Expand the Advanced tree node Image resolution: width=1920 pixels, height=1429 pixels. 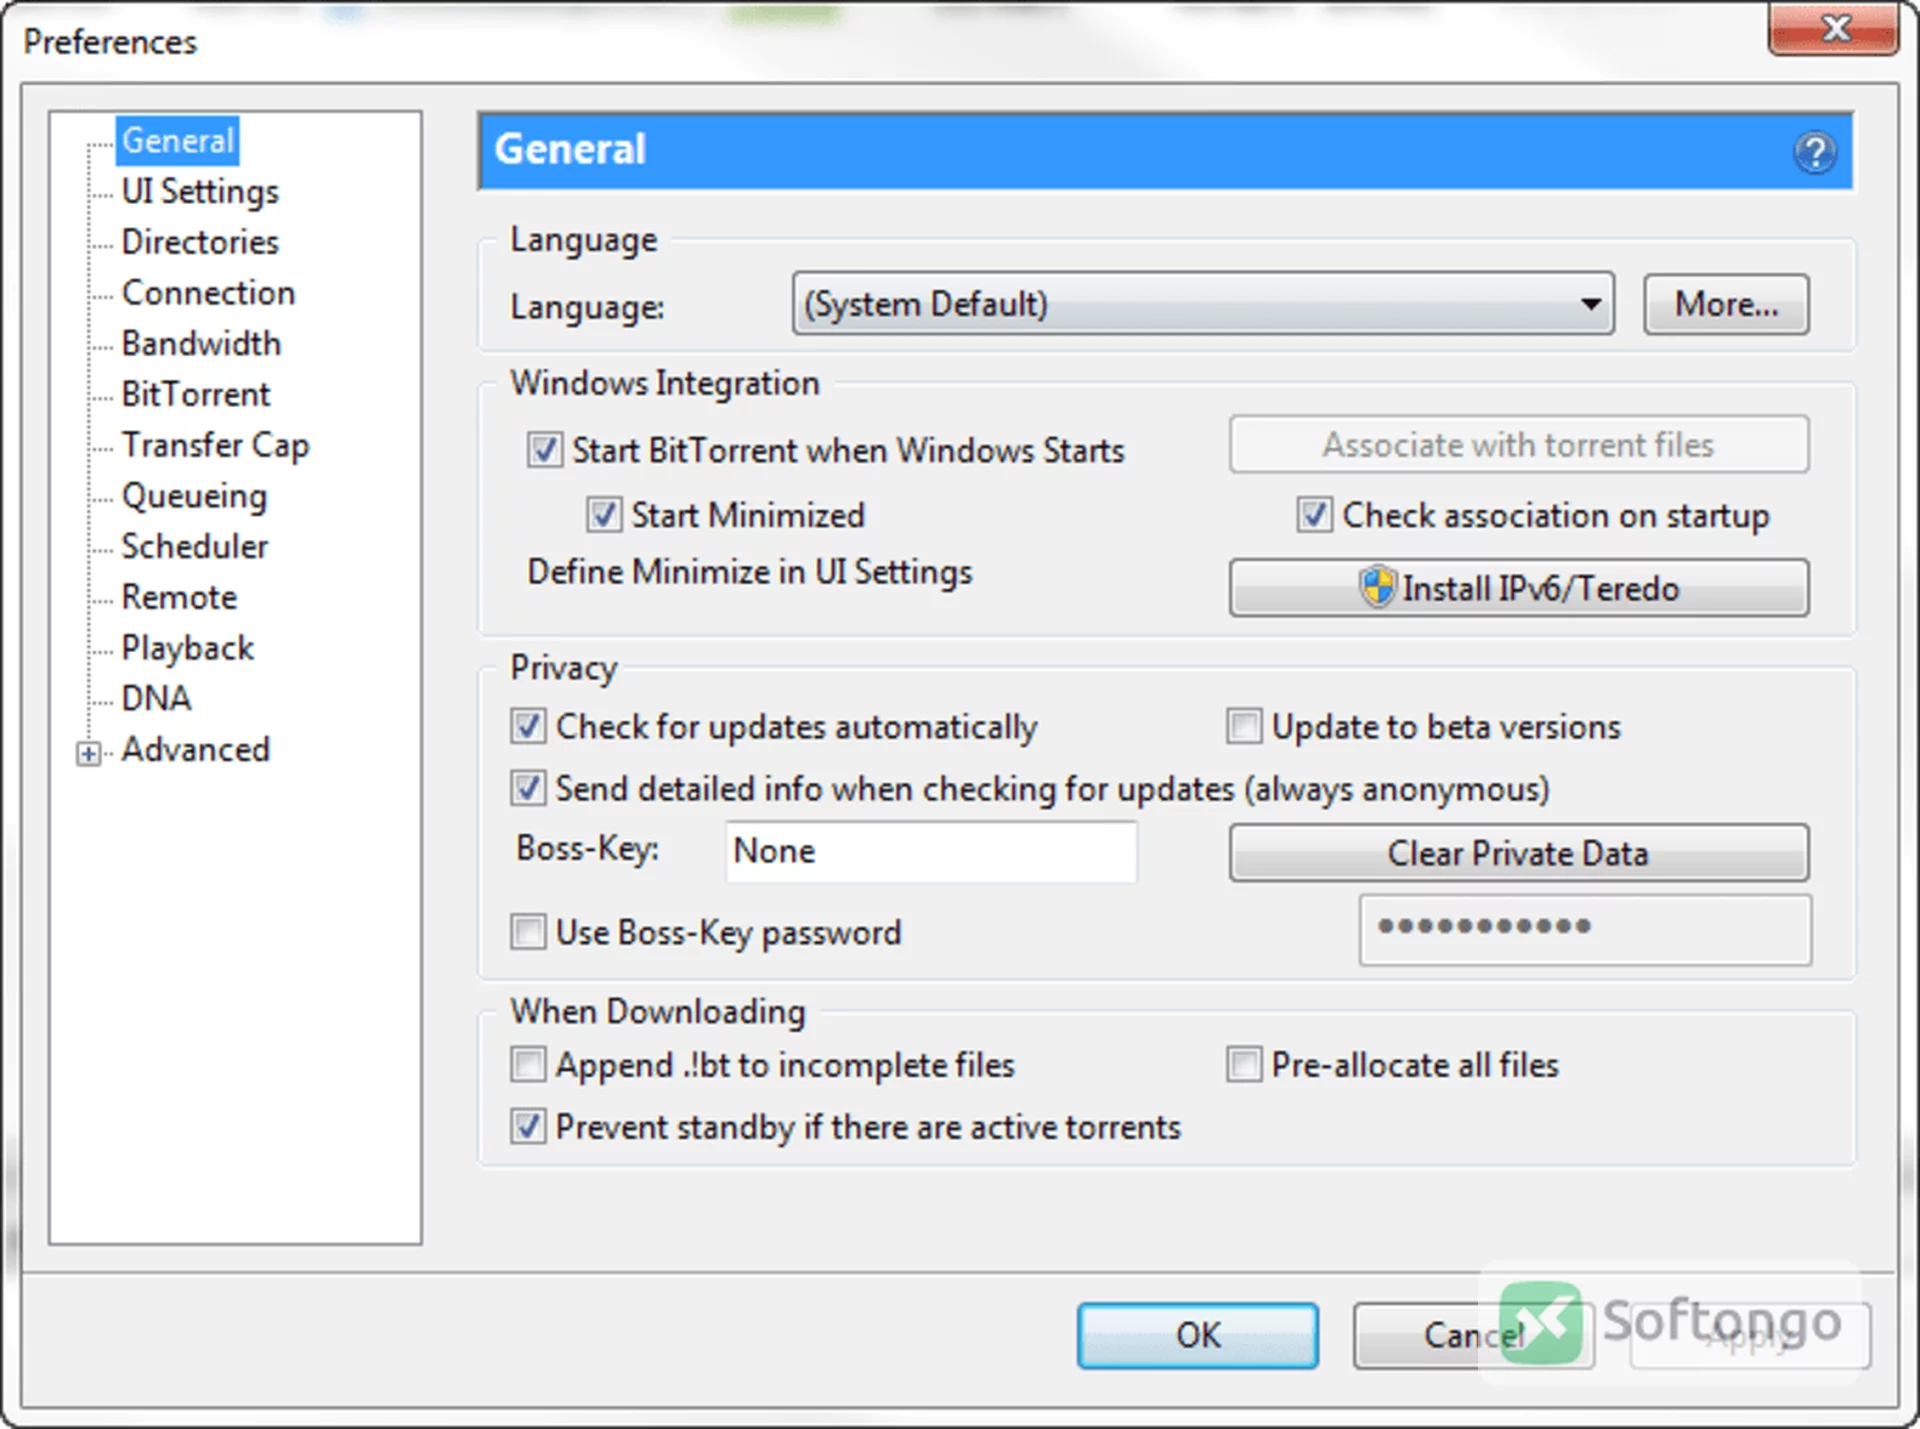click(89, 753)
